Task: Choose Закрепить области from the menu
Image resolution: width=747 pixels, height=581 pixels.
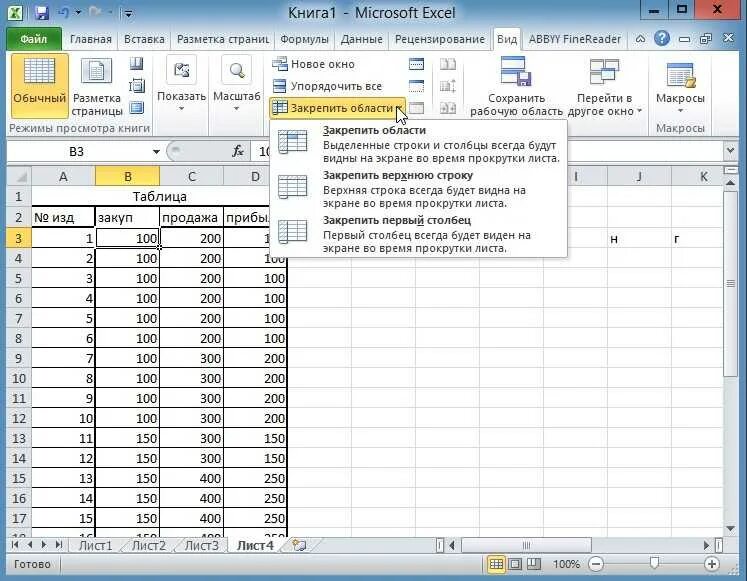Action: (x=418, y=144)
